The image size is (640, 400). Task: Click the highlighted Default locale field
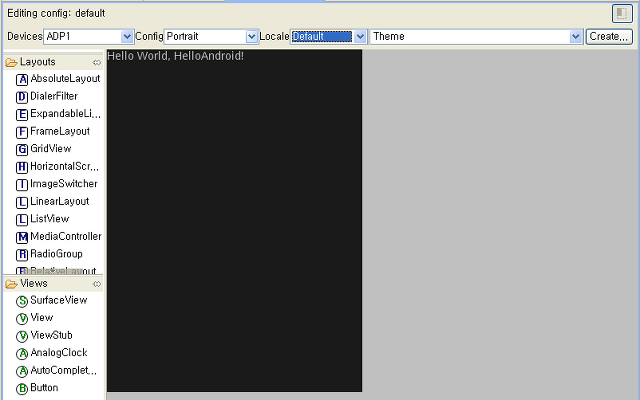pos(322,37)
